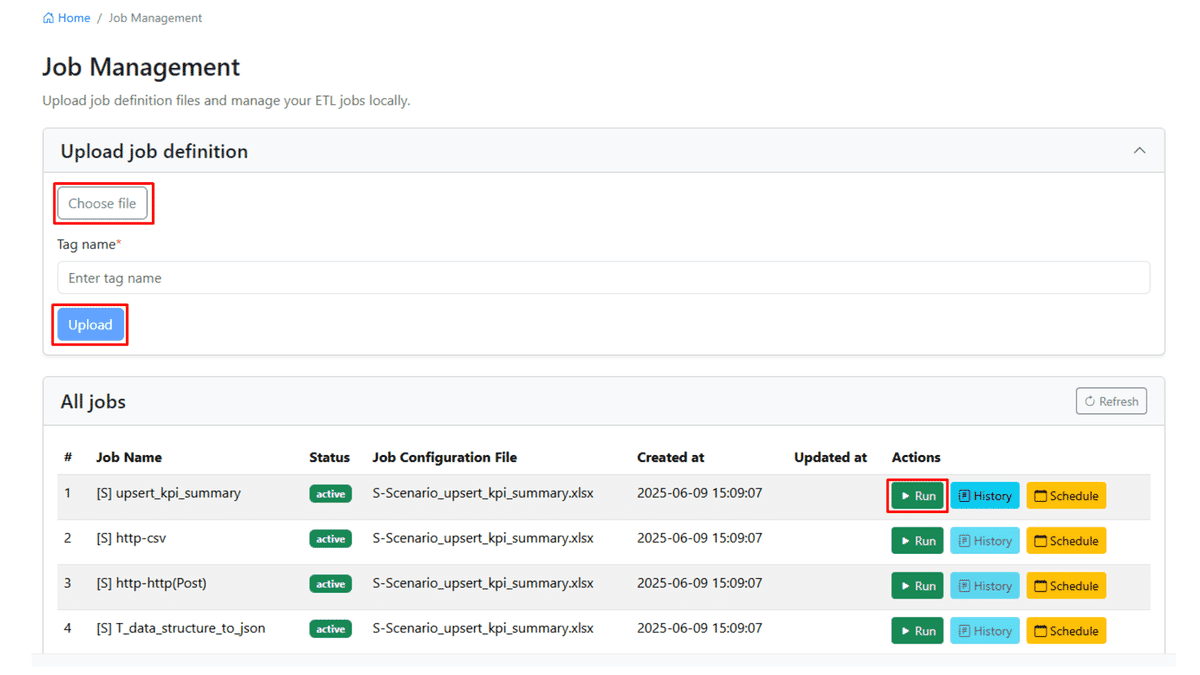The image size is (1200, 675).
Task: Run the http-http(Post) job
Action: tap(917, 586)
